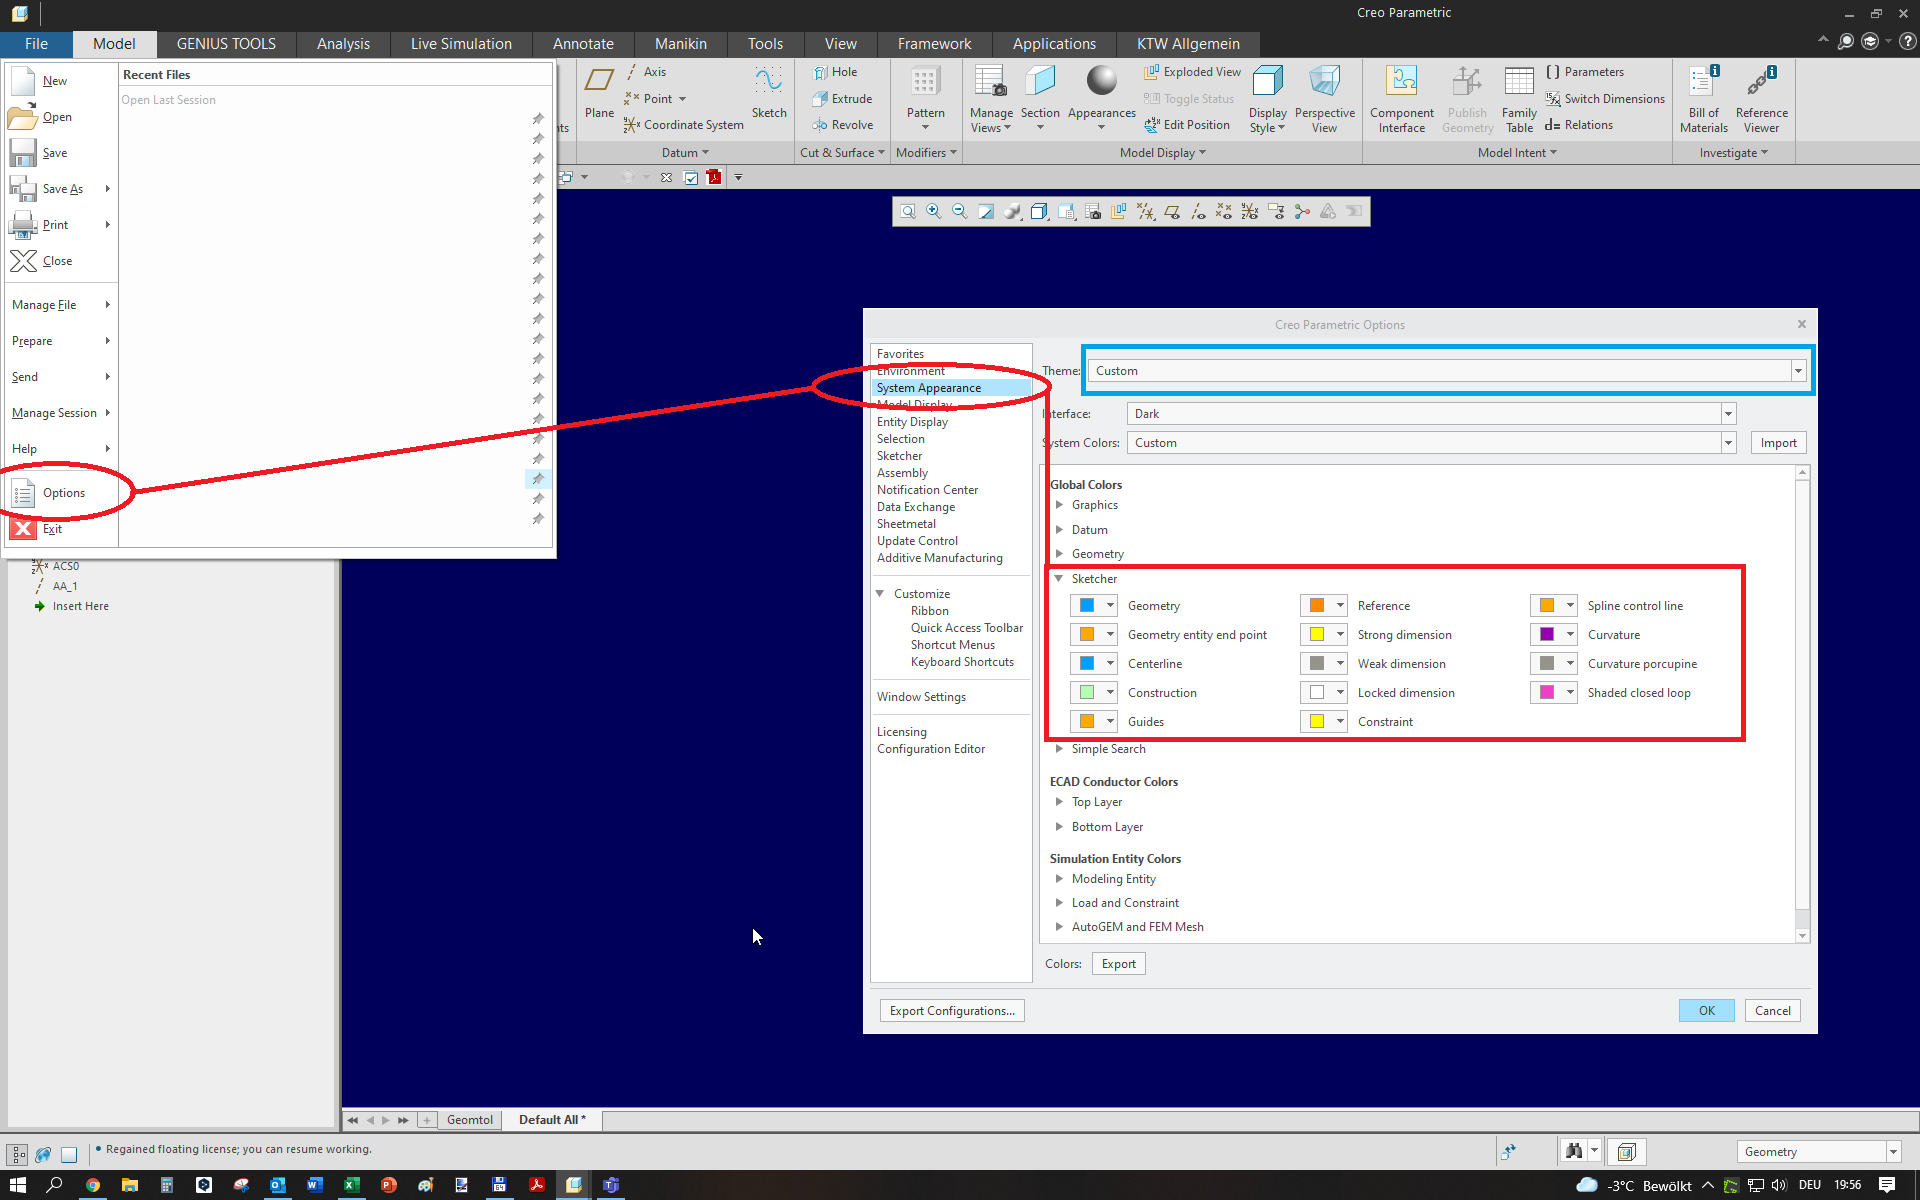Click the Manage Views icon
Viewport: 1920px width, 1200px height.
tap(991, 82)
